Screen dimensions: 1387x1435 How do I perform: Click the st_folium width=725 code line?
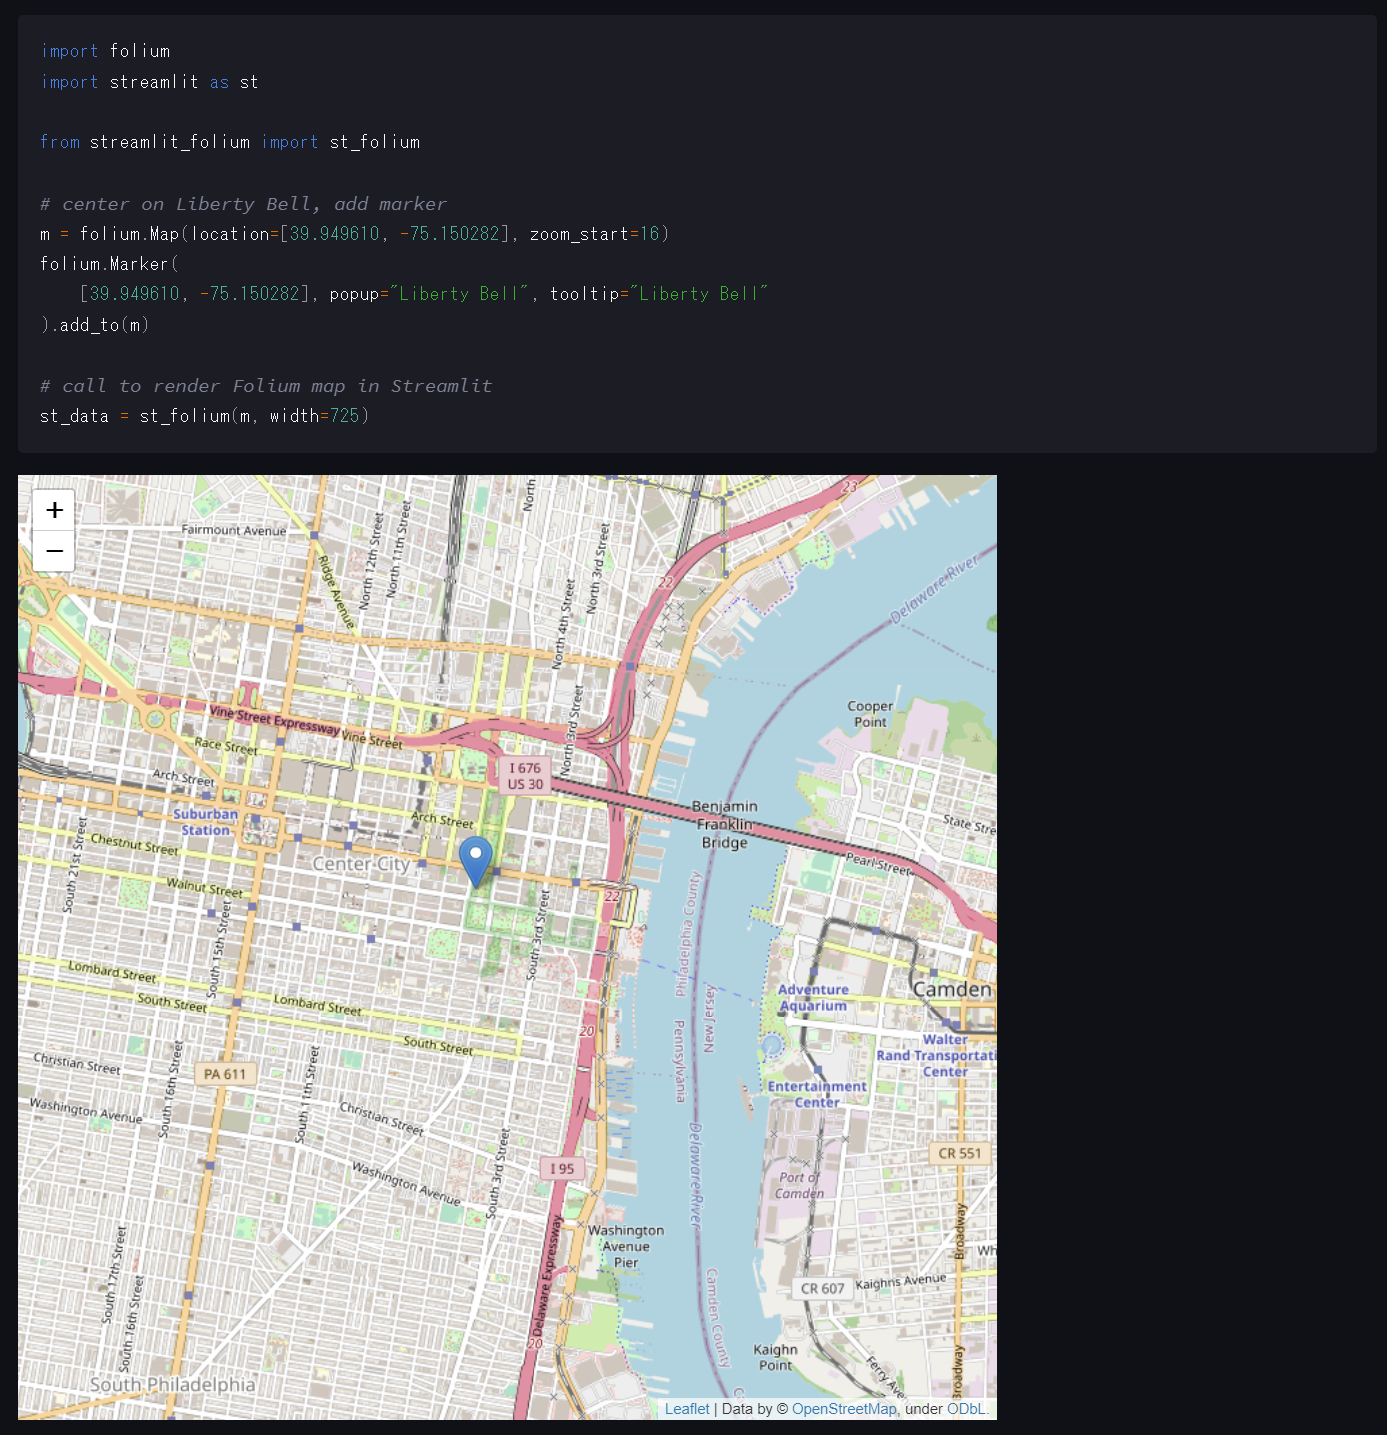[205, 416]
